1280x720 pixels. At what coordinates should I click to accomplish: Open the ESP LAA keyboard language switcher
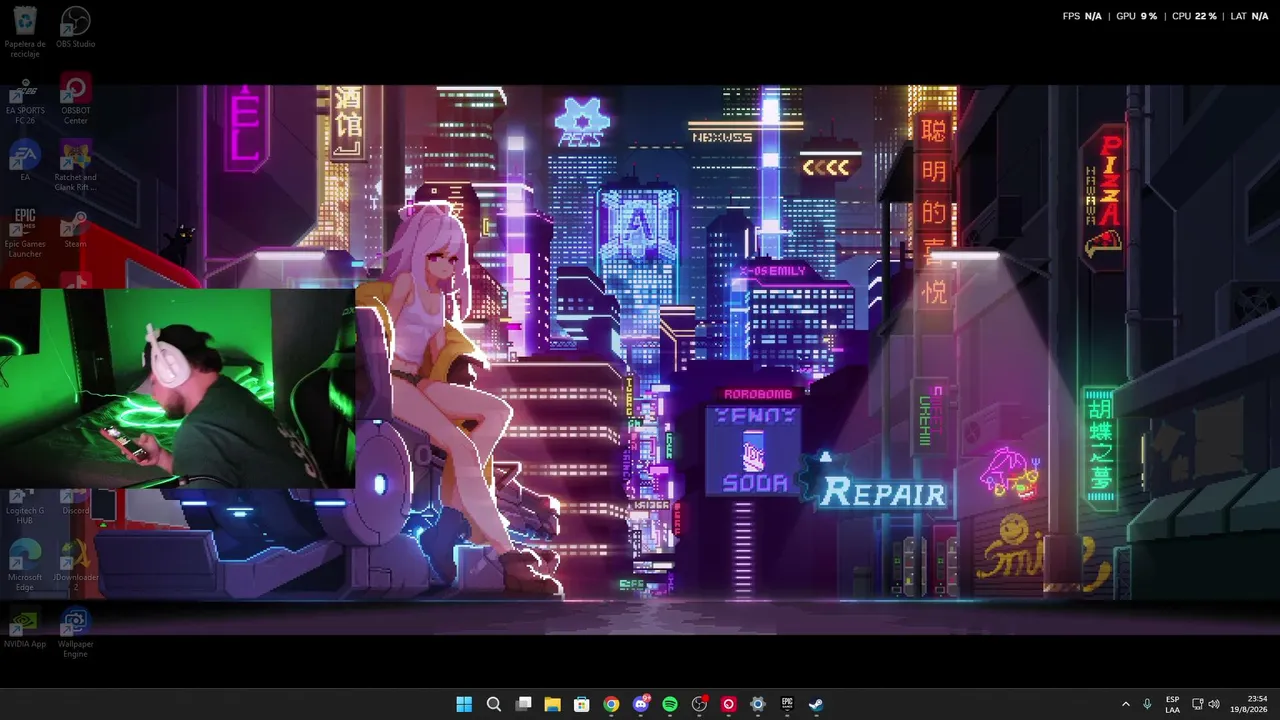[1172, 704]
